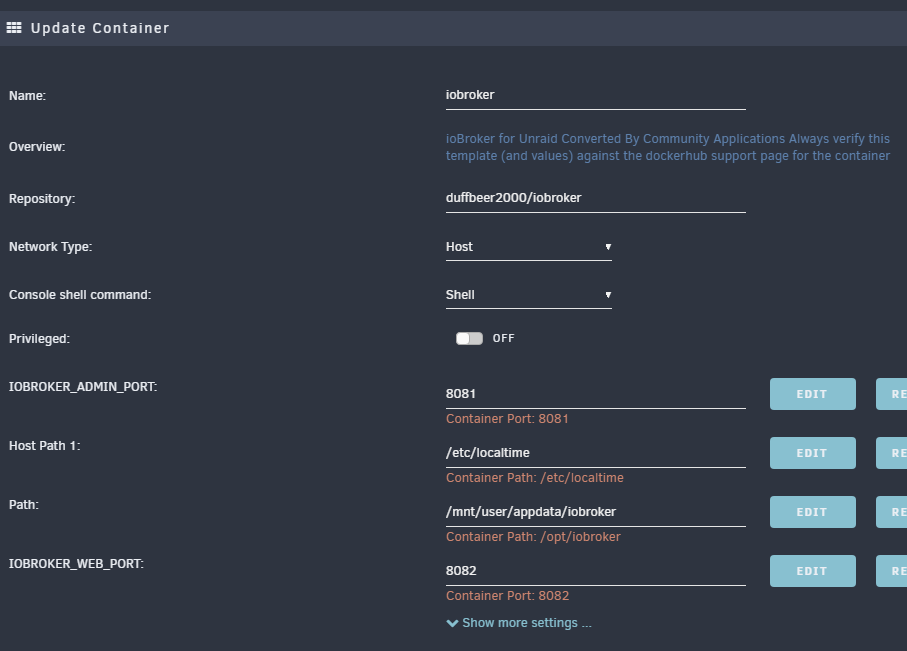907x651 pixels.
Task: Expand Show more settings
Action: click(519, 623)
